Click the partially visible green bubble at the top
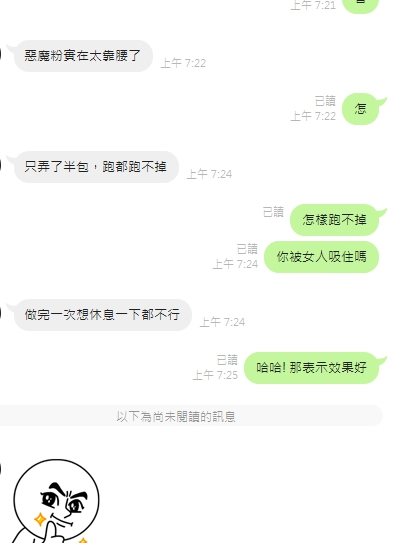Viewport: 402px width, 543px height. [x=360, y=6]
